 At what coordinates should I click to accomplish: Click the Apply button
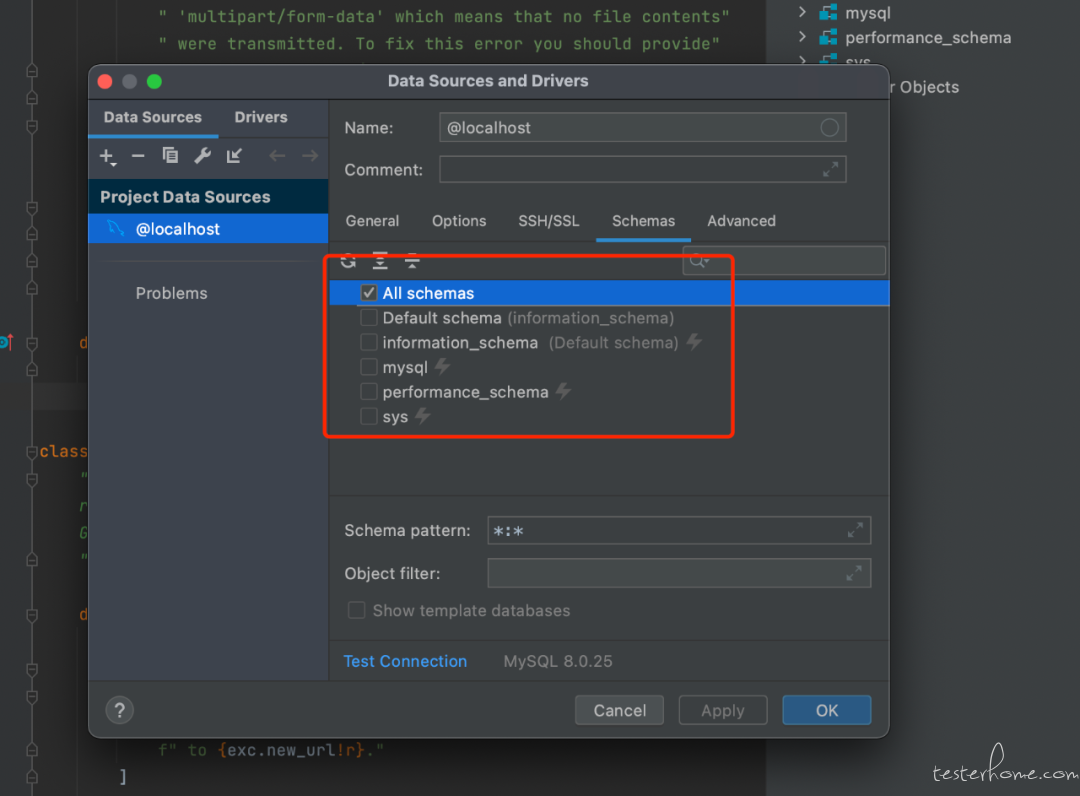[x=723, y=710]
